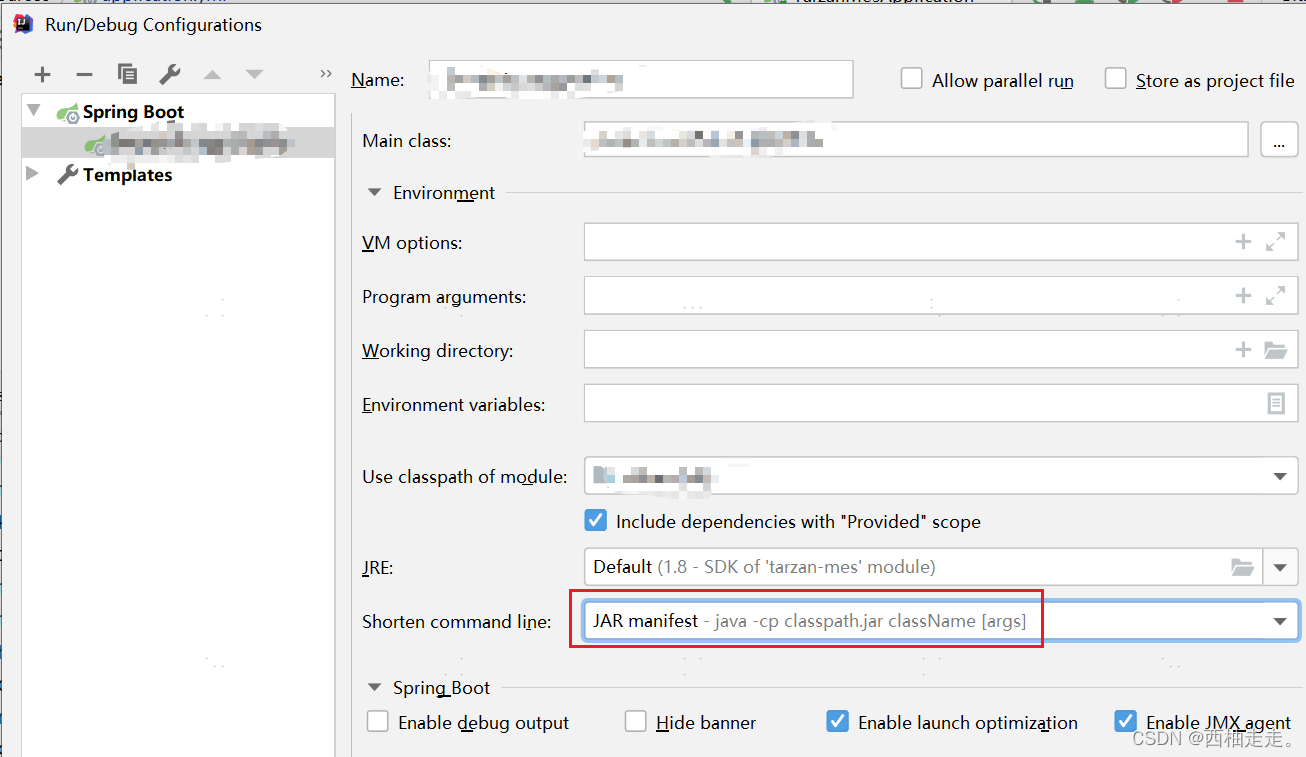Collapse the Environment section
This screenshot has width=1306, height=757.
pyautogui.click(x=374, y=192)
